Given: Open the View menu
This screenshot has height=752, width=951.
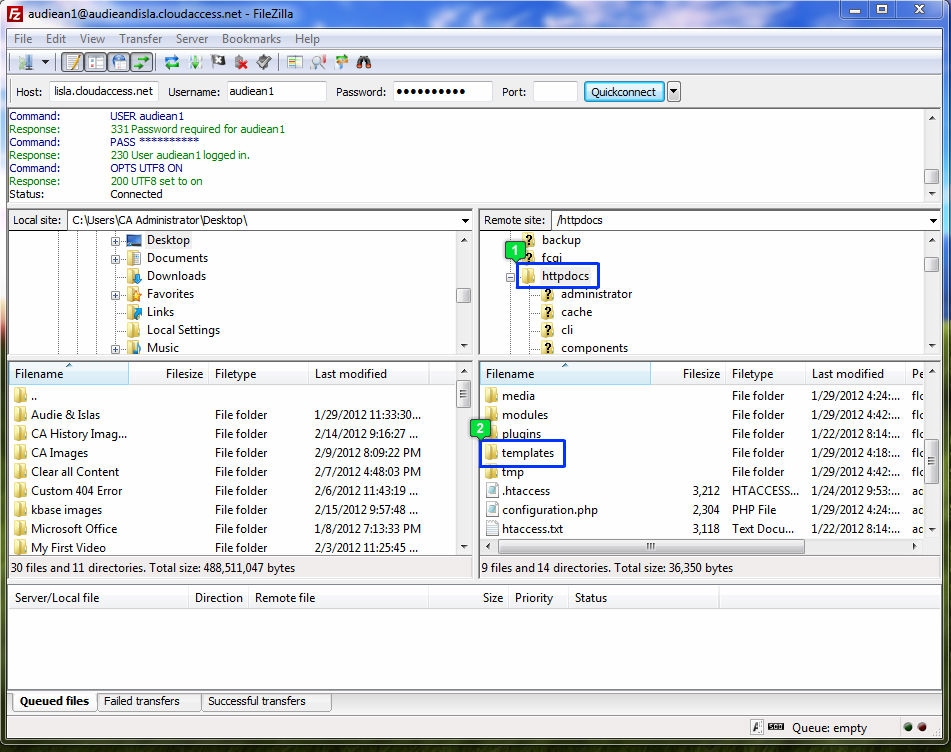Looking at the screenshot, I should click(x=92, y=39).
